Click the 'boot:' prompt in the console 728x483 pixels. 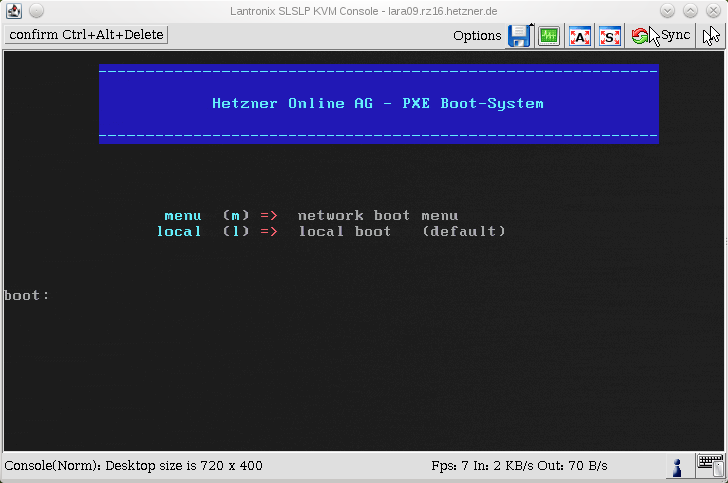[x=26, y=295]
